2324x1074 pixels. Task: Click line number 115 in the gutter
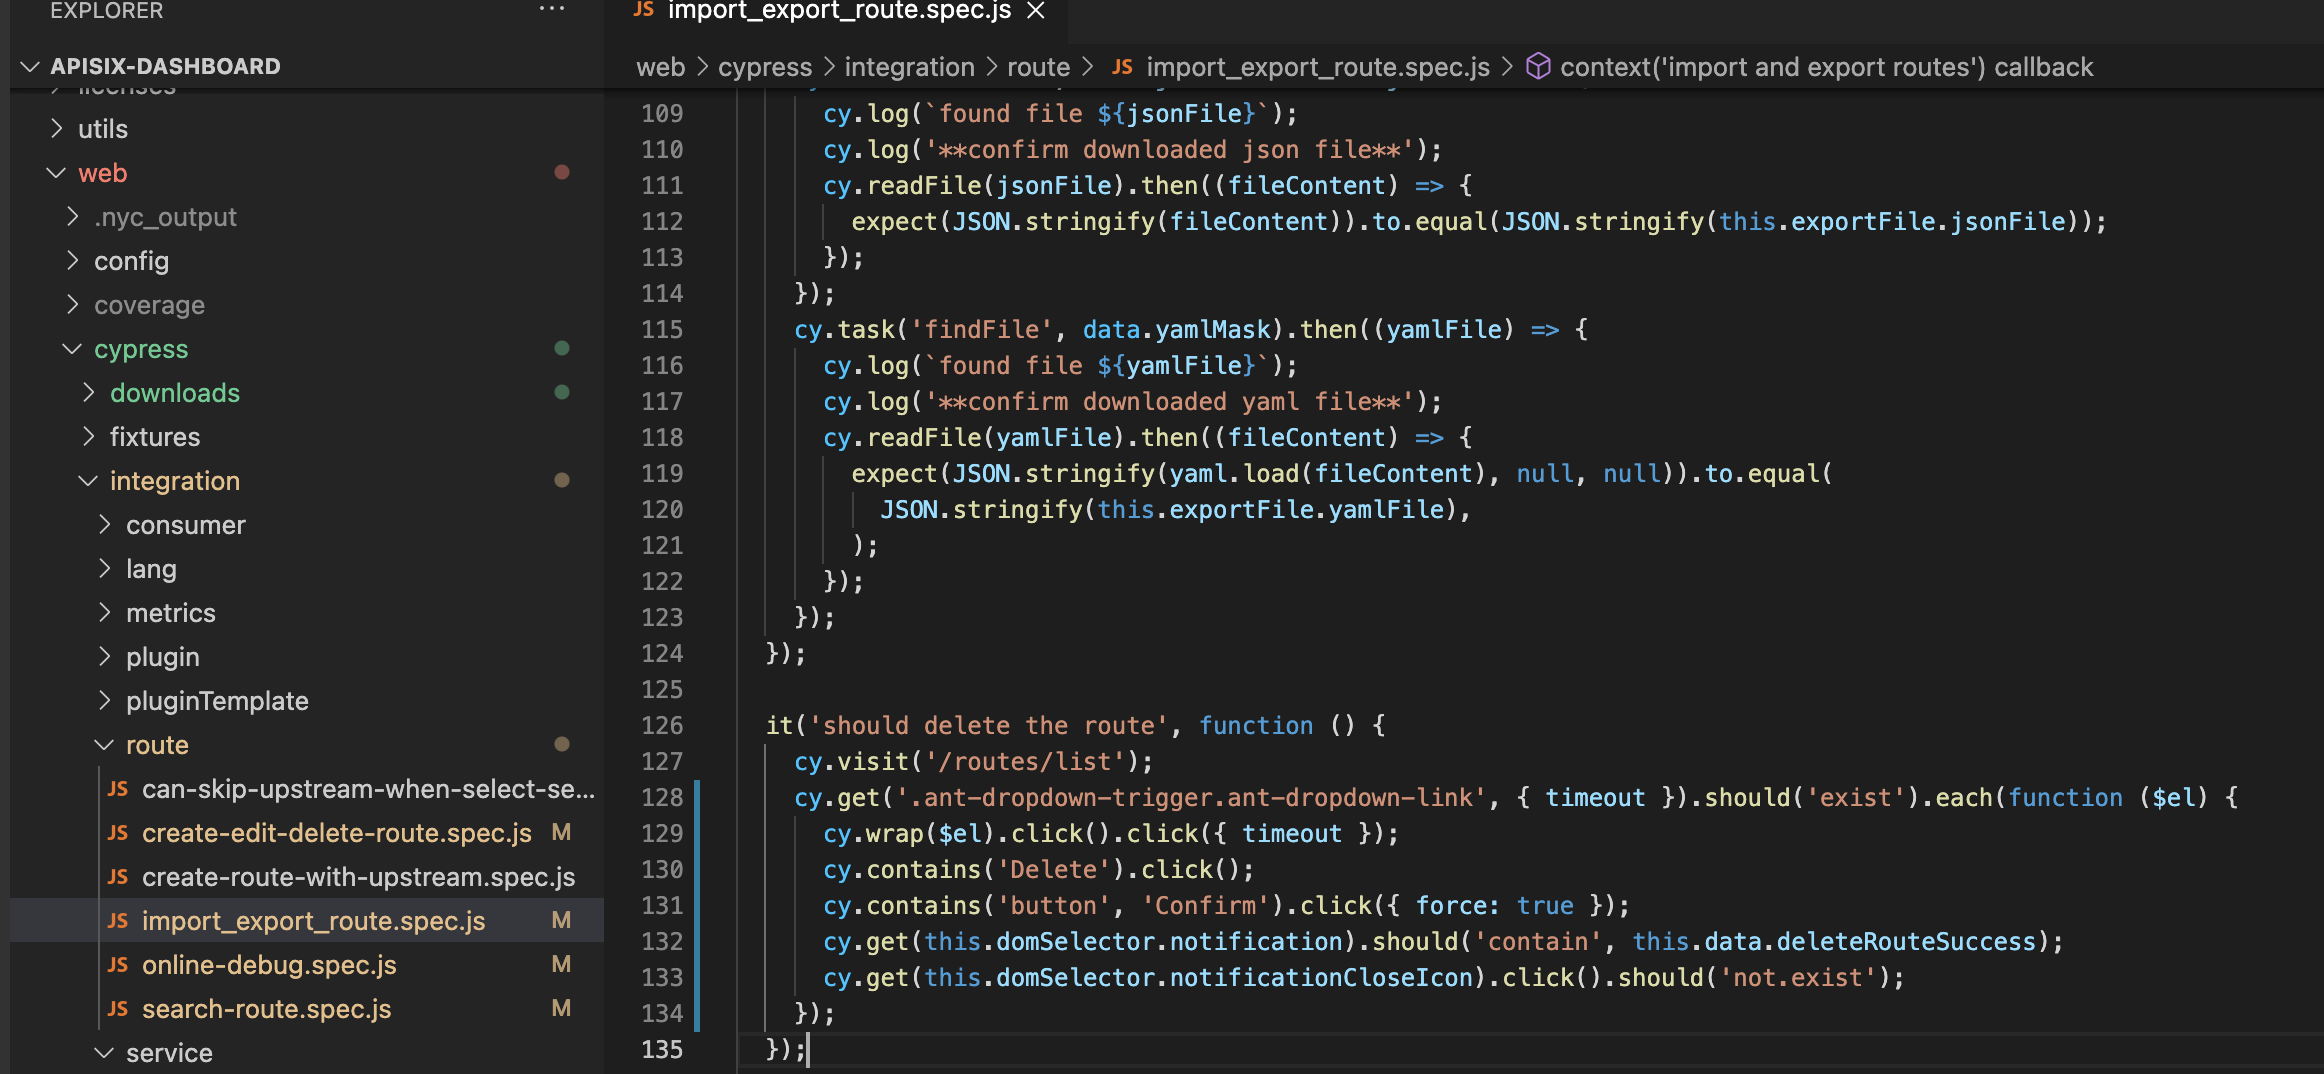(662, 329)
